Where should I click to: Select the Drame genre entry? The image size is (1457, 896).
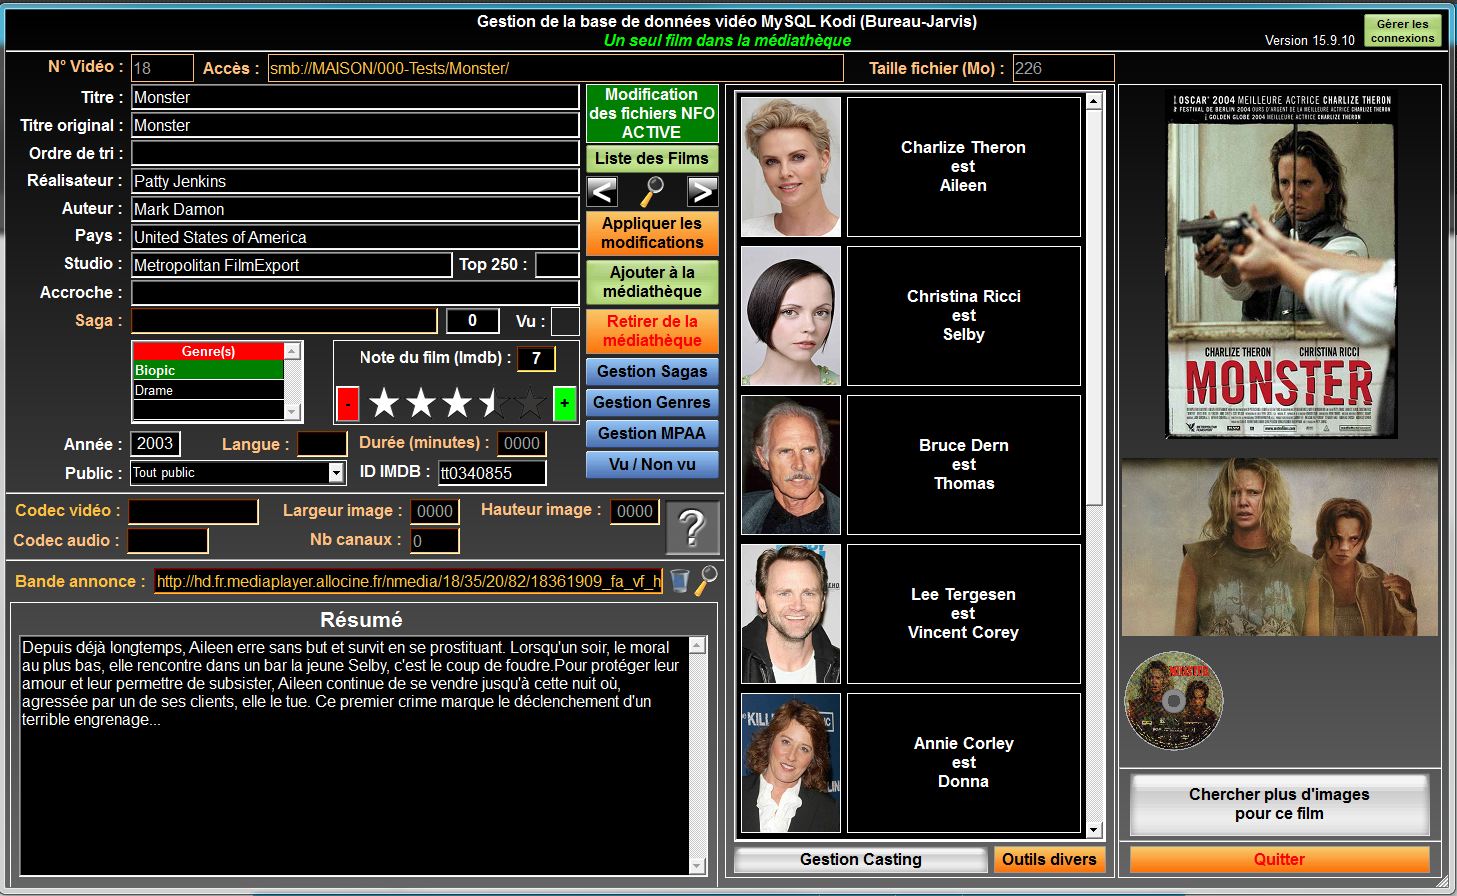click(208, 390)
